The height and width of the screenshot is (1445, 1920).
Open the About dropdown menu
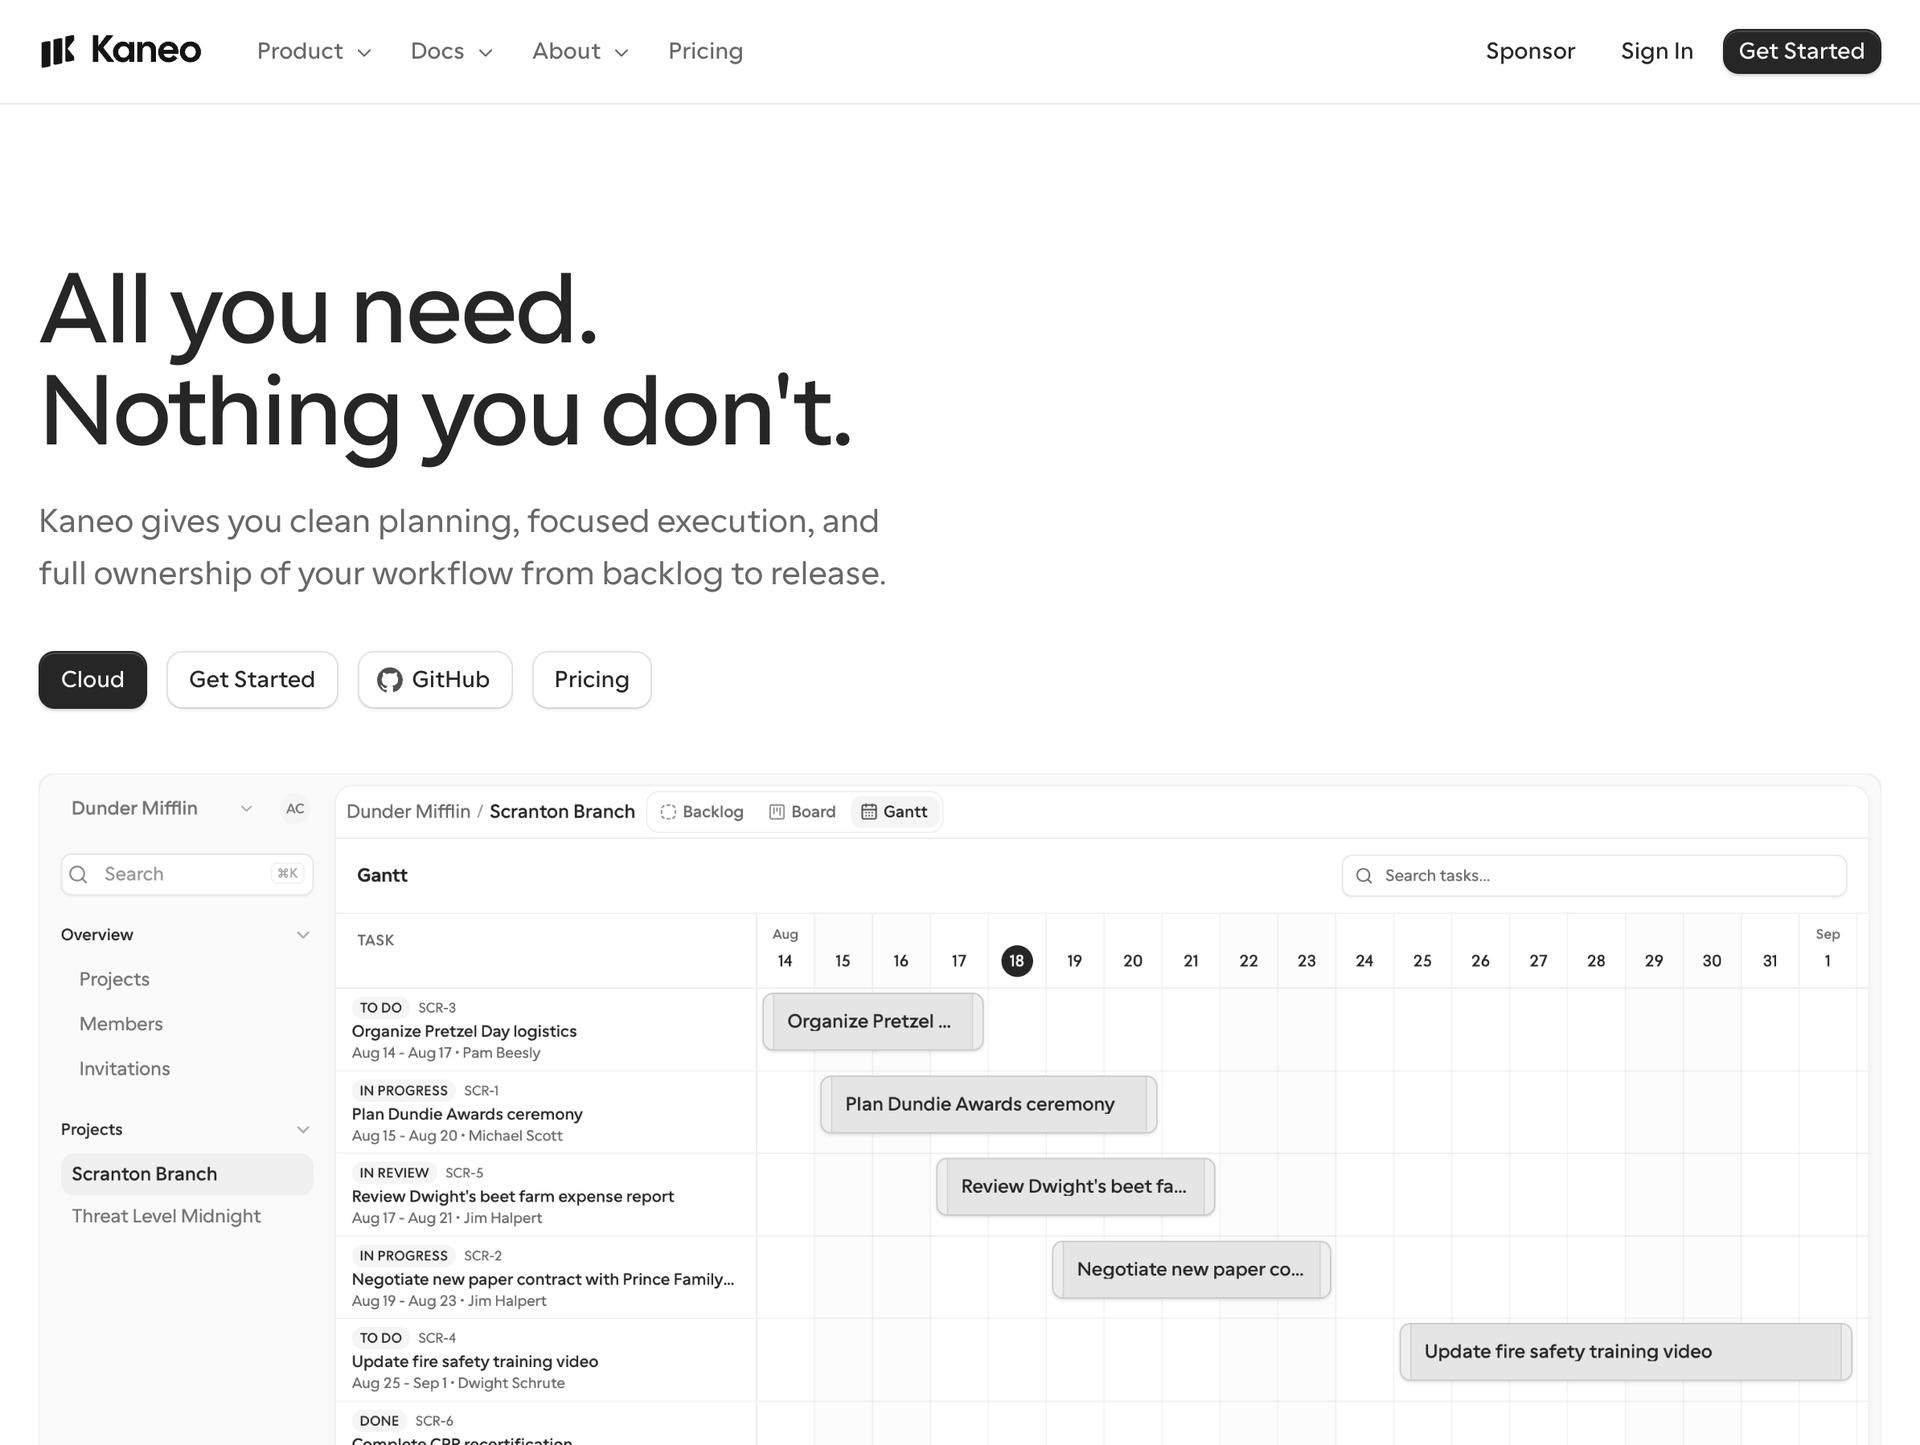click(580, 51)
